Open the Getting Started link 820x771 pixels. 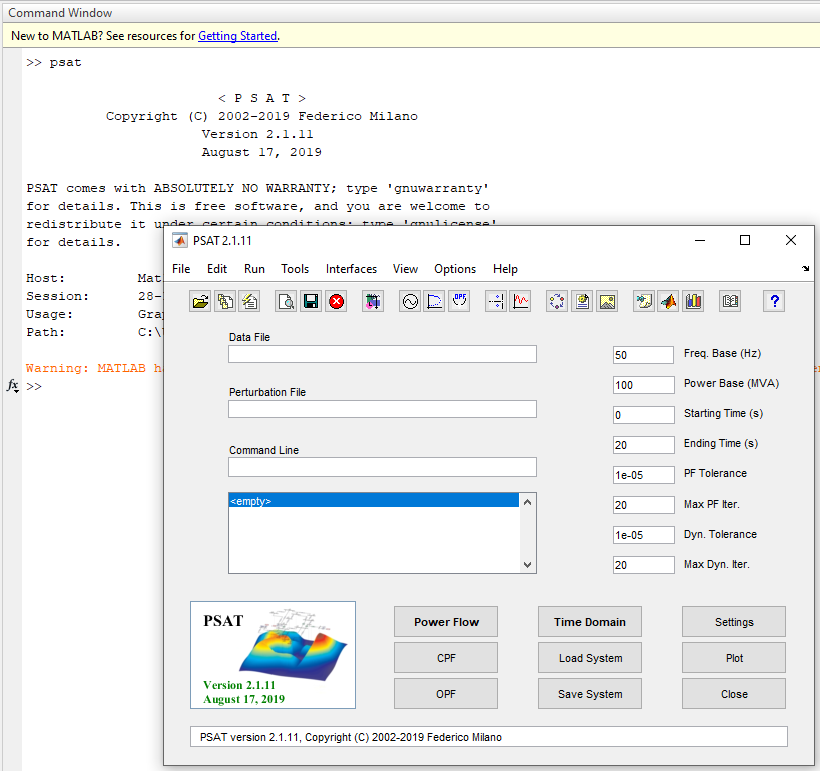237,36
